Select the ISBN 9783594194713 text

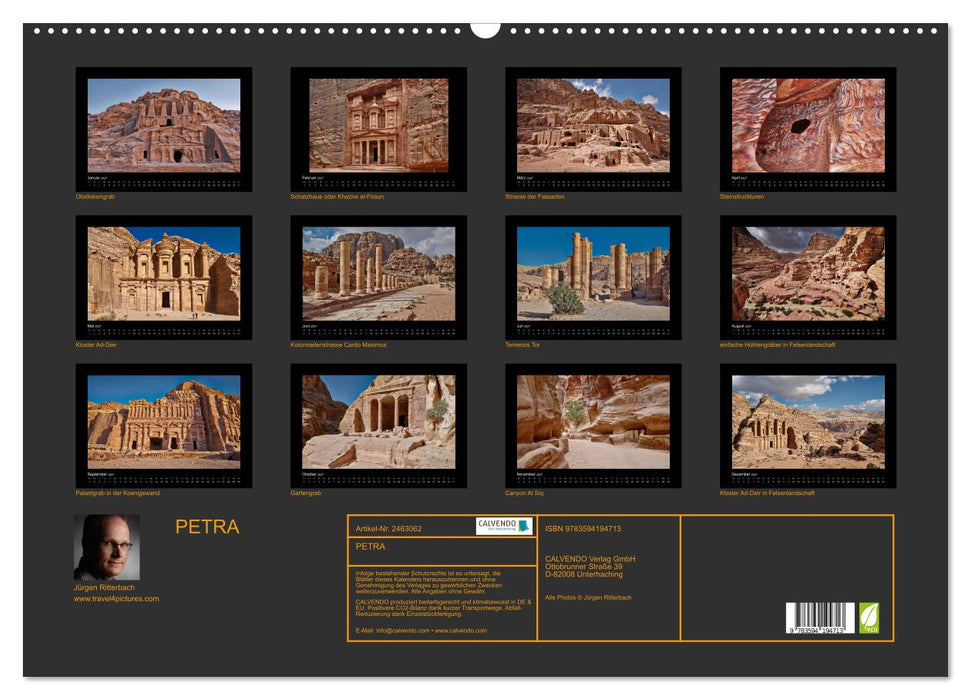pos(583,528)
